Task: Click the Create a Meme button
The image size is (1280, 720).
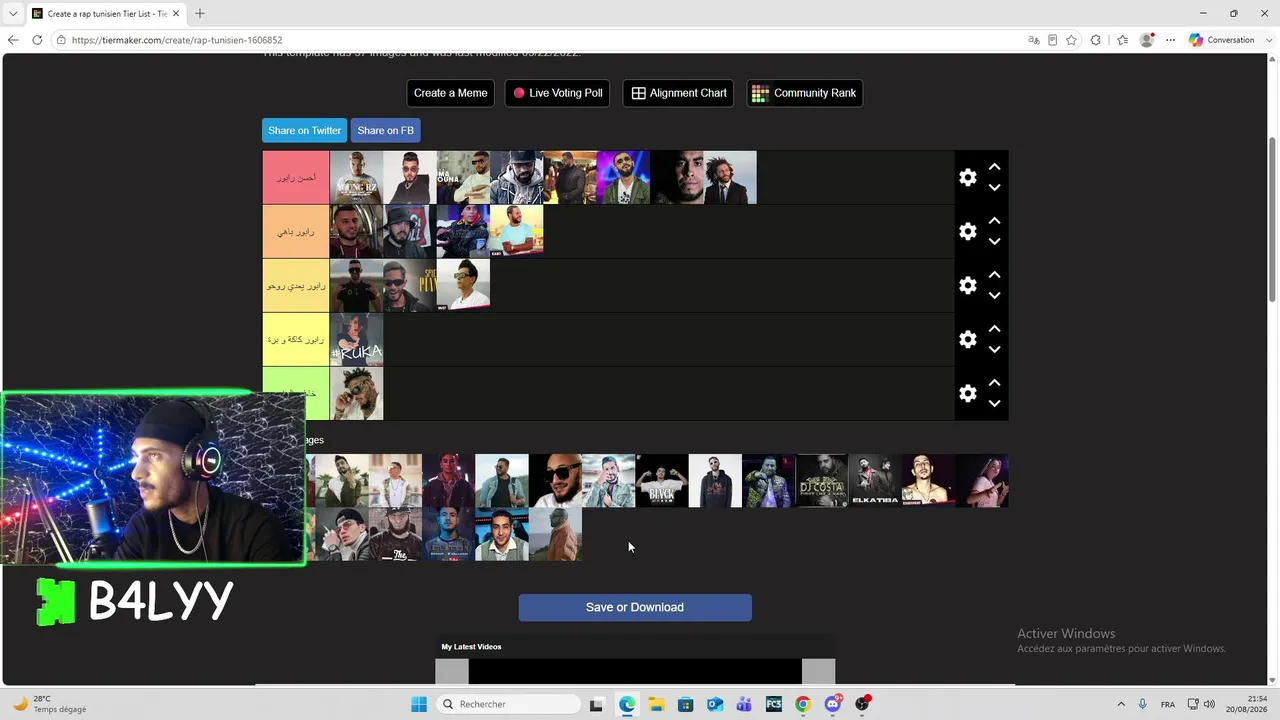Action: tap(451, 93)
